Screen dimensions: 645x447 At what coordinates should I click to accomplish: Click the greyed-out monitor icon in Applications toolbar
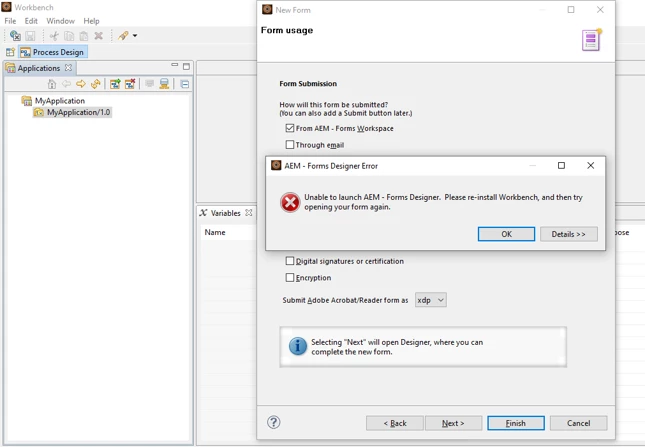click(x=149, y=84)
